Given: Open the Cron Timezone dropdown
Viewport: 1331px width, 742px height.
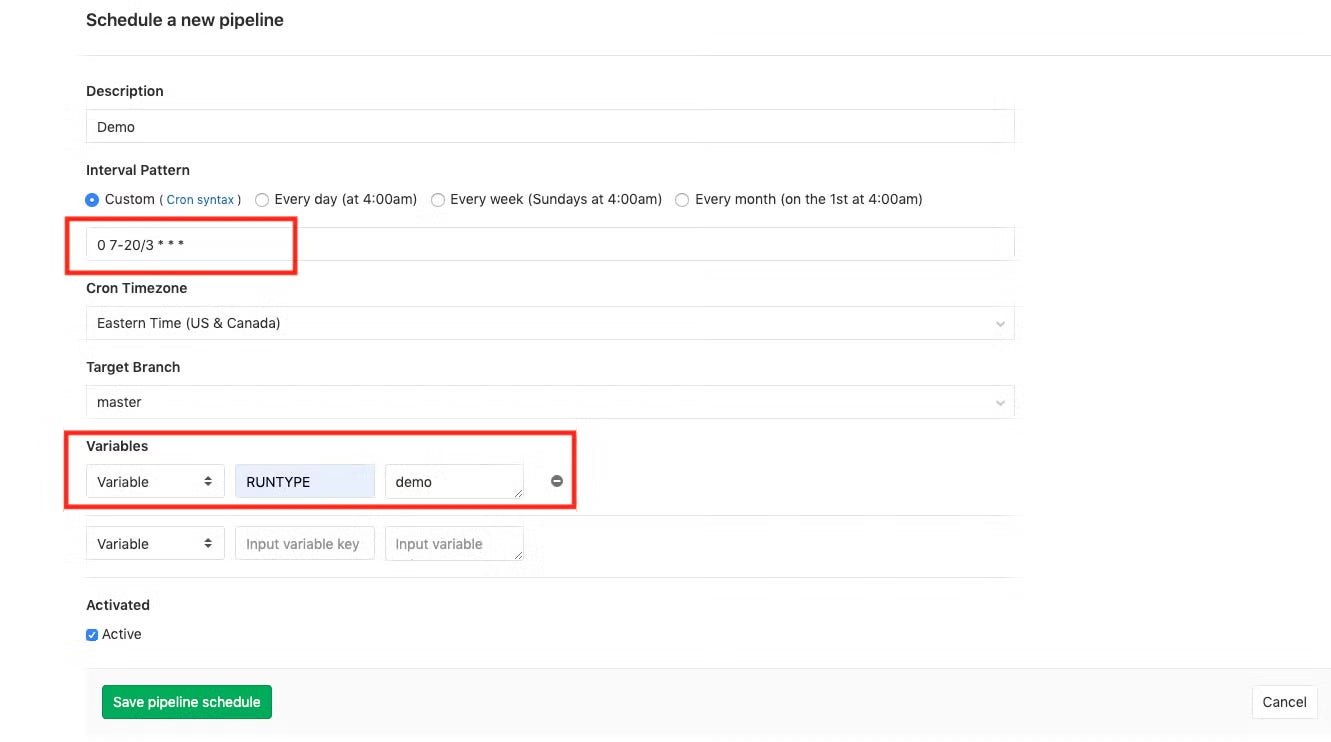Looking at the screenshot, I should point(550,323).
